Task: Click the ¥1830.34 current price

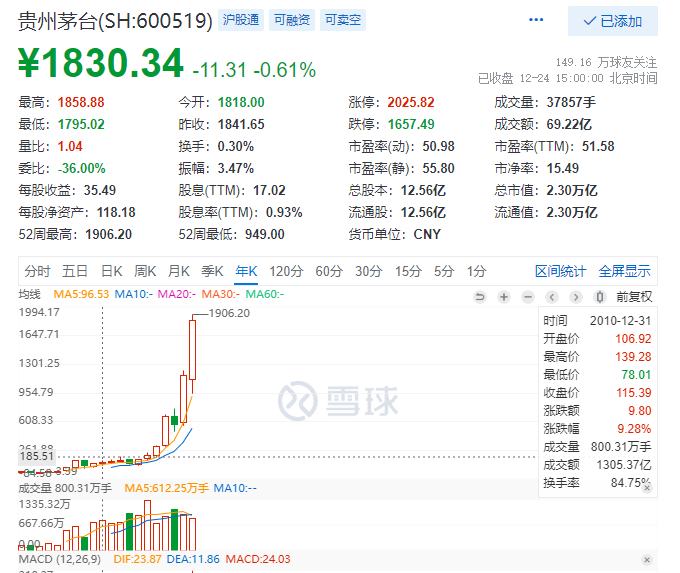Action: point(101,64)
